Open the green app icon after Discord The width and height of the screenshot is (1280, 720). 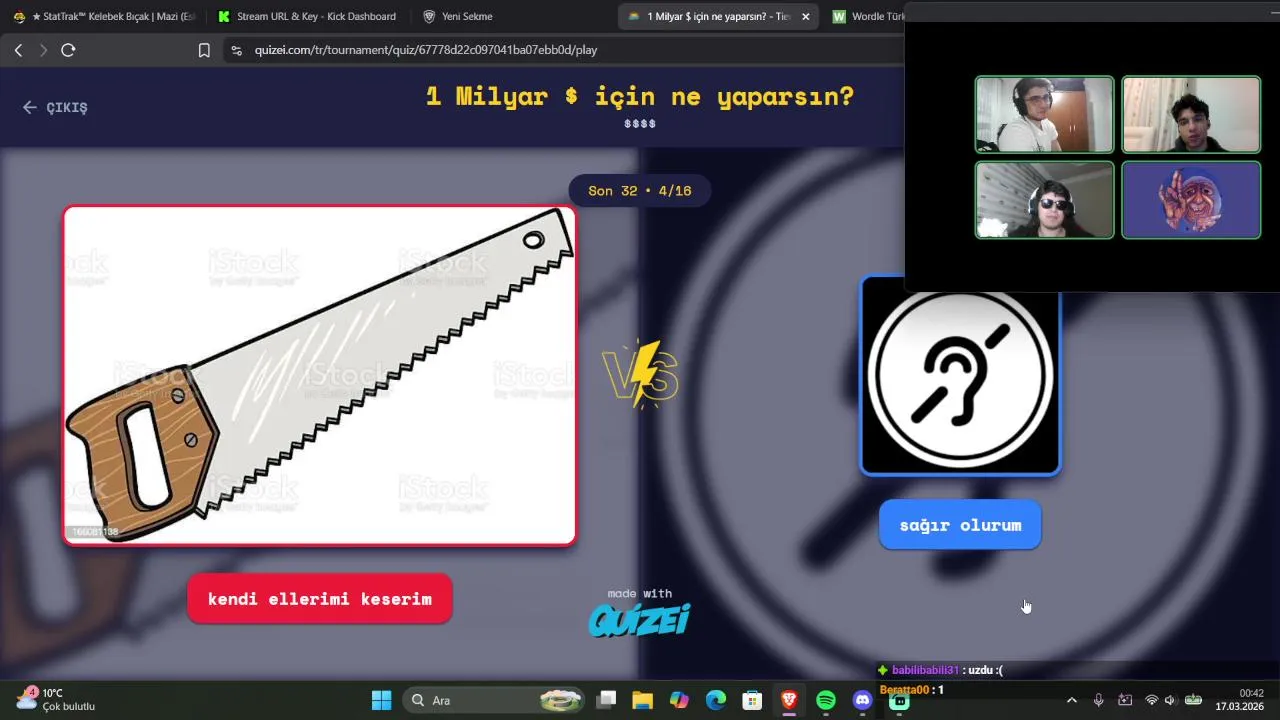point(899,700)
